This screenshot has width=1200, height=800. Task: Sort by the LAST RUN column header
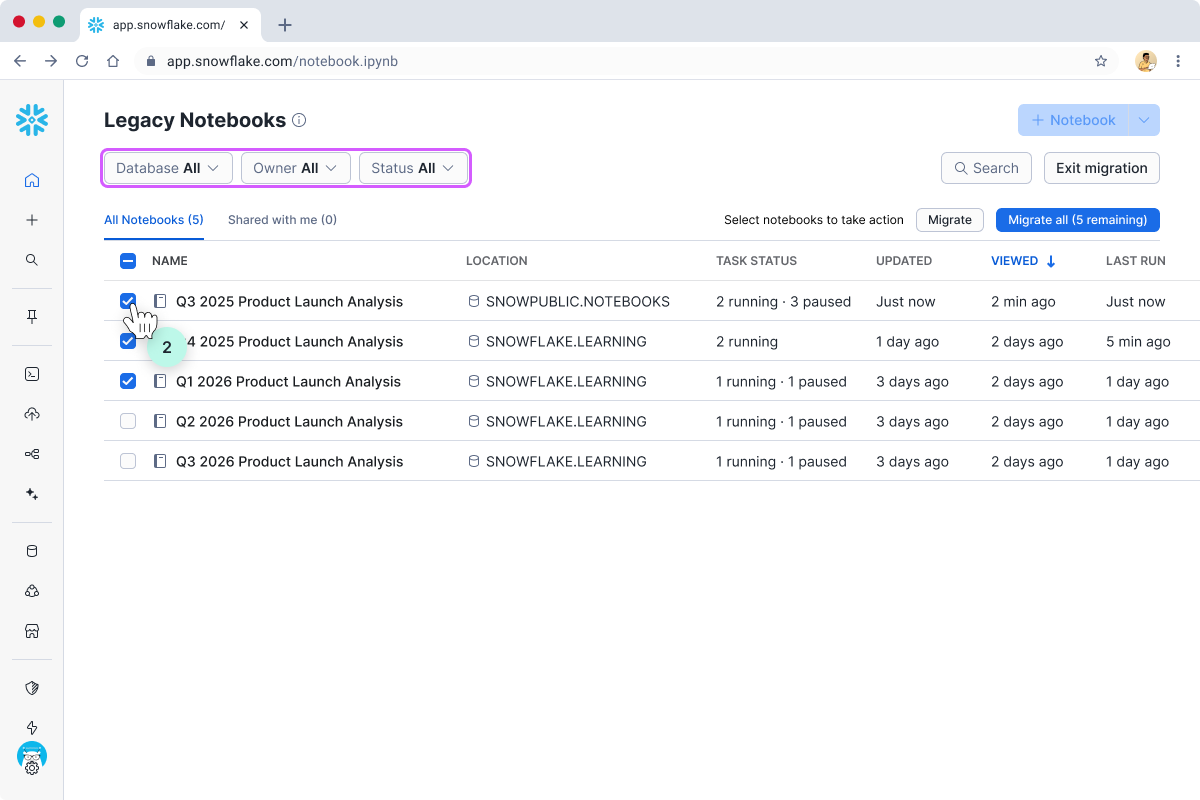[1136, 261]
